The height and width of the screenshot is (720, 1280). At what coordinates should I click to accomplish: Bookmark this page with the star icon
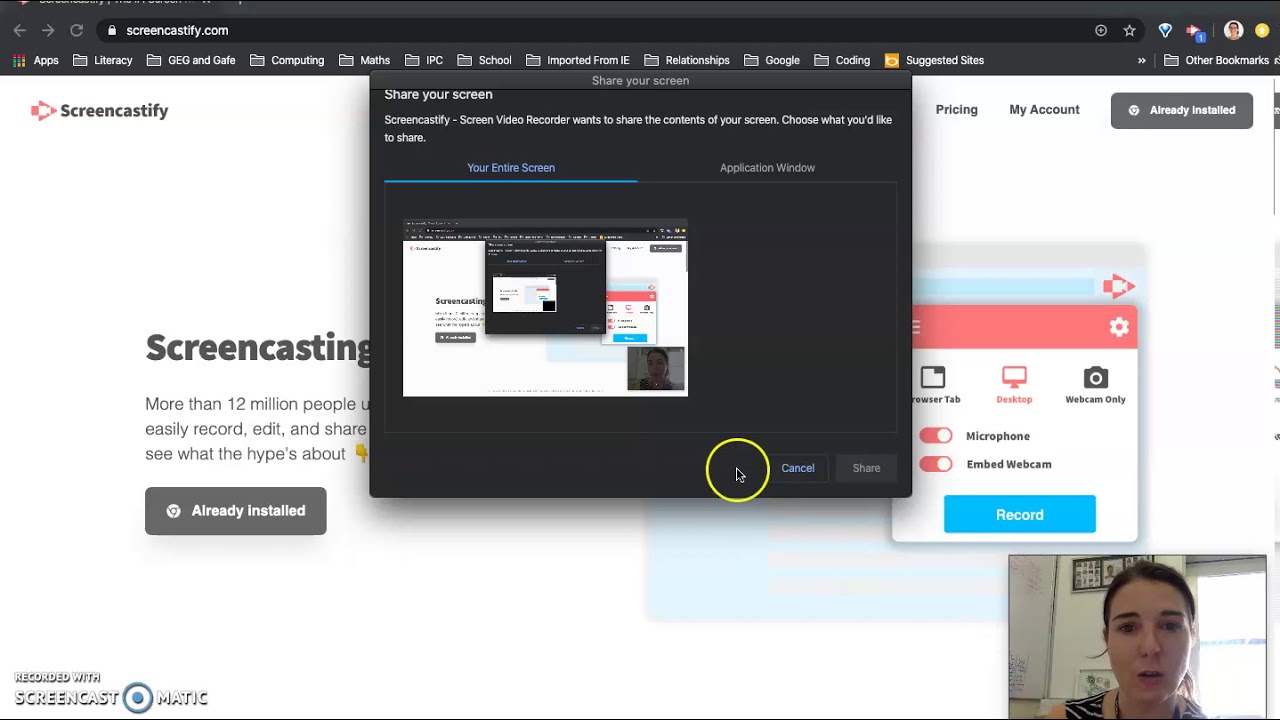point(1129,30)
